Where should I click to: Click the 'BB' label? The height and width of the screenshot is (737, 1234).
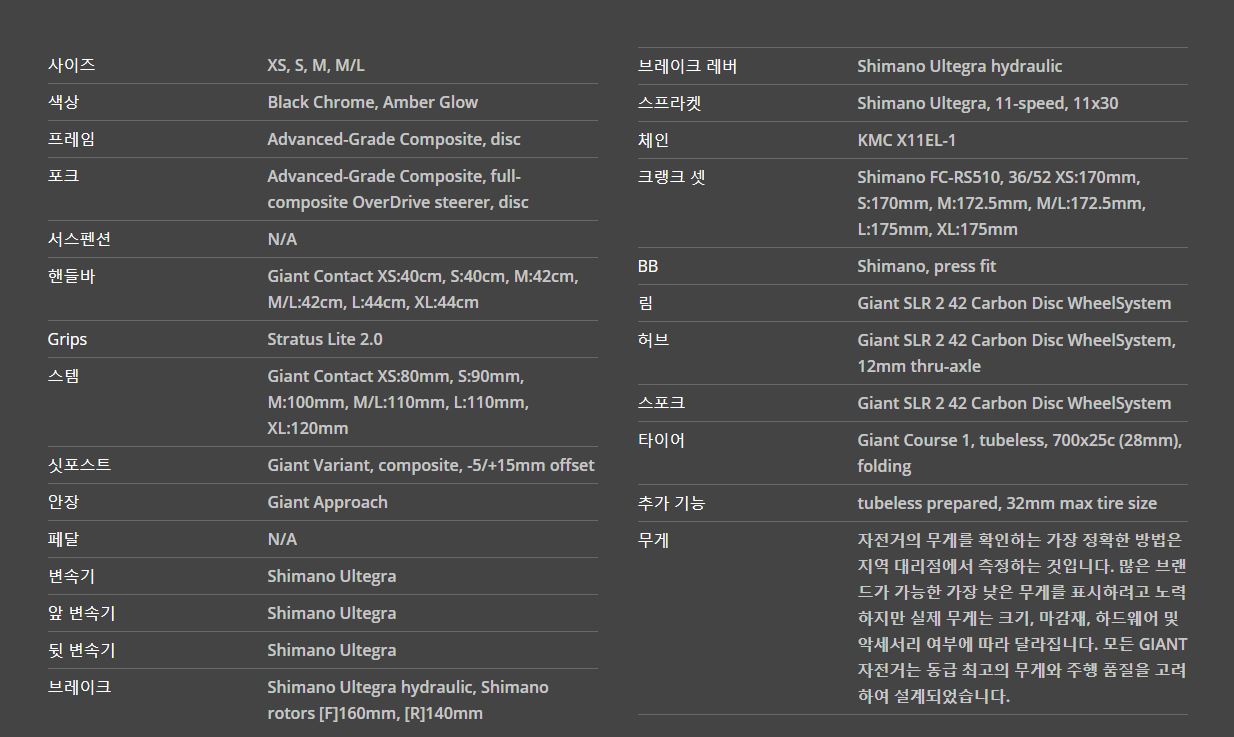click(x=648, y=266)
